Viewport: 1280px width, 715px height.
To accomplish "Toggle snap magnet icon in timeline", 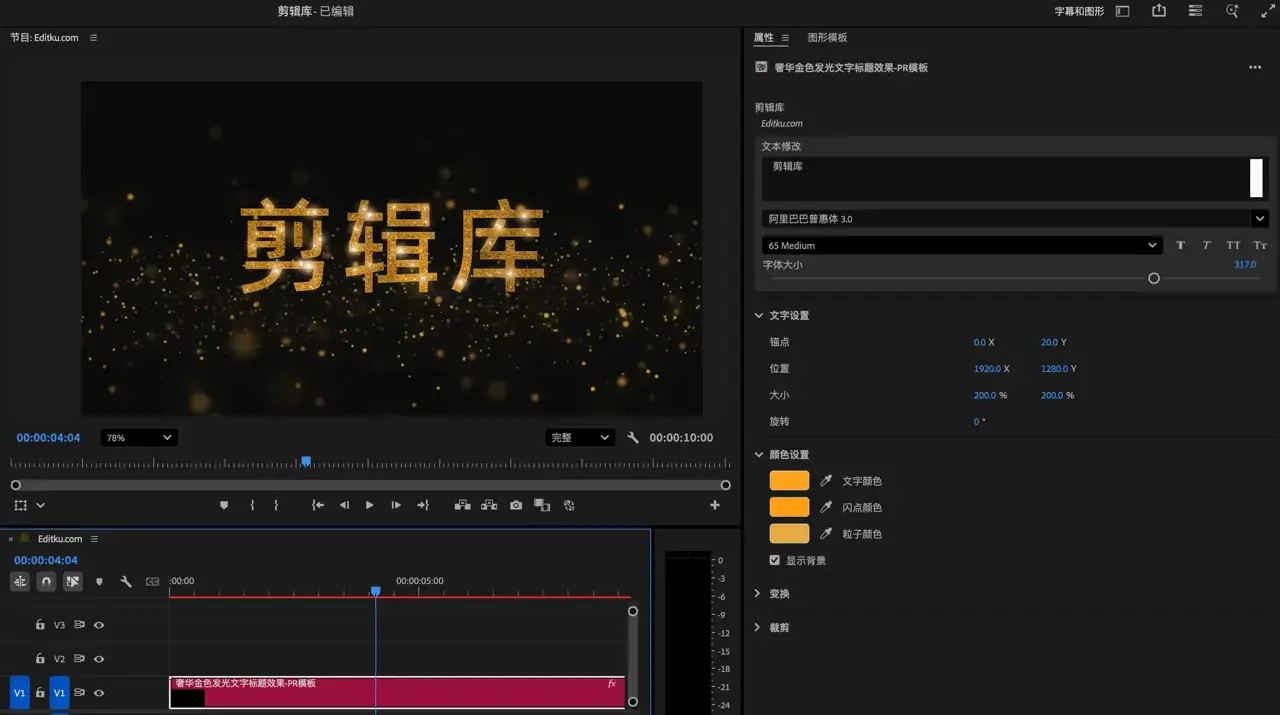I will click(x=46, y=581).
